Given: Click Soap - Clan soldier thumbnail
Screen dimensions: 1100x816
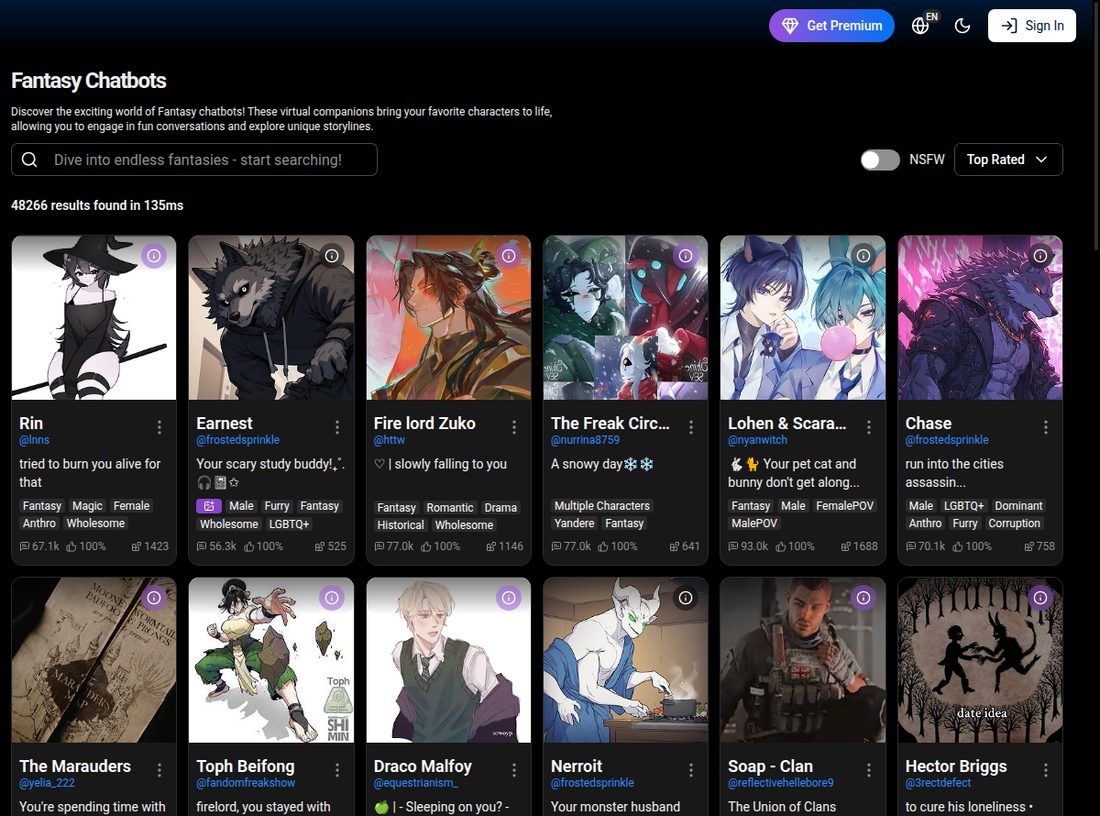Looking at the screenshot, I should pos(803,660).
